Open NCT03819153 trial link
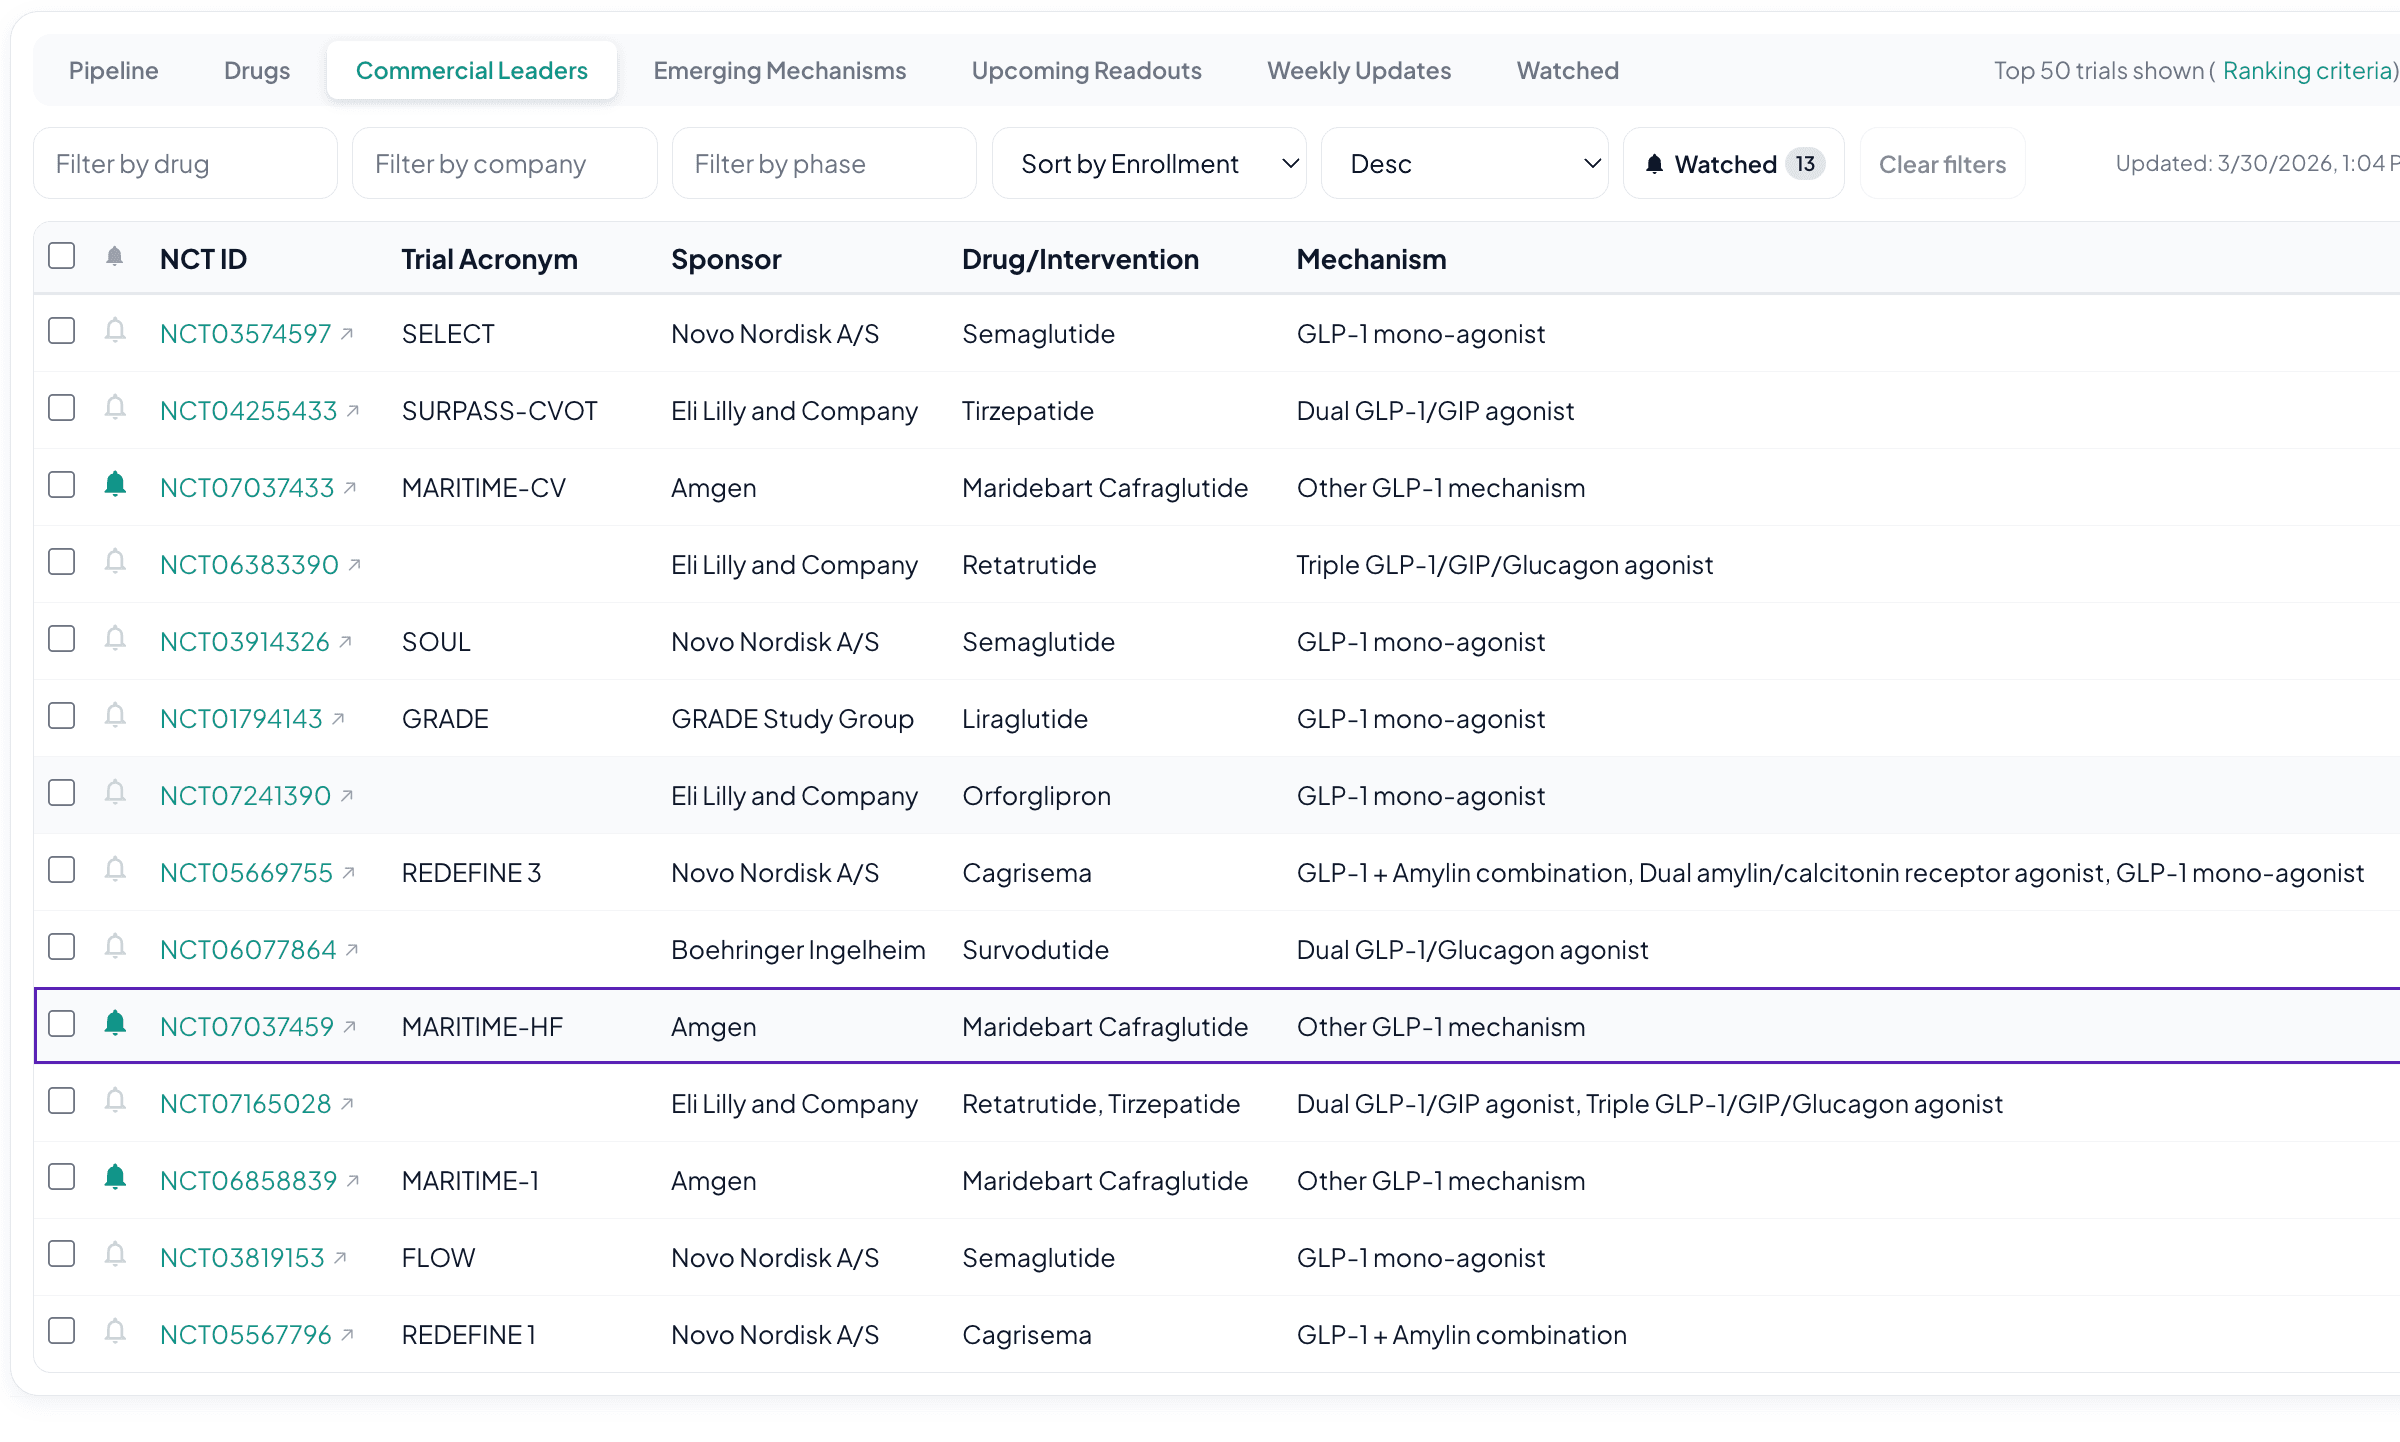The width and height of the screenshot is (2400, 1442). [242, 1258]
